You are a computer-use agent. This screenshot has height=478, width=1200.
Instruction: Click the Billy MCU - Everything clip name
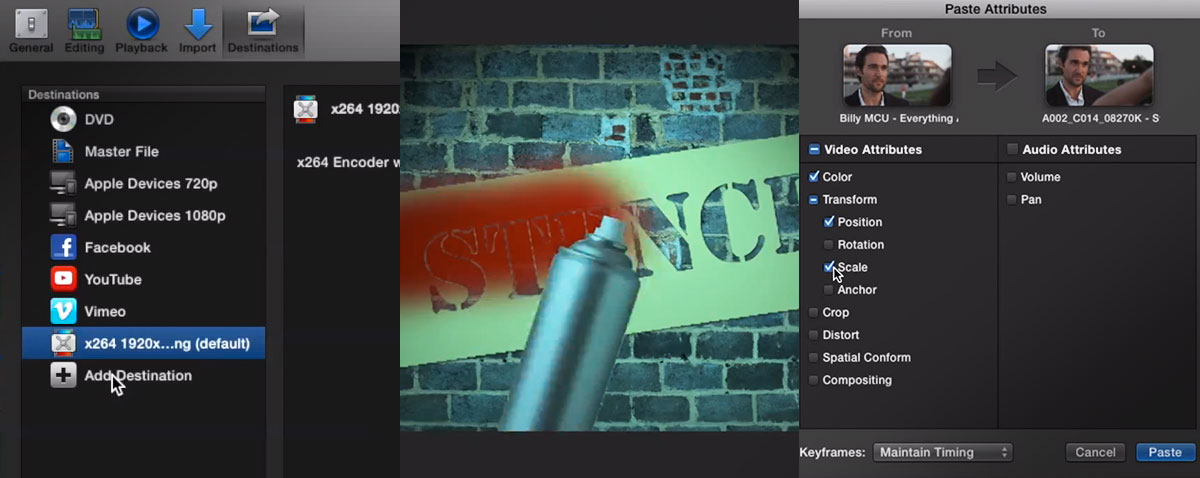900,119
